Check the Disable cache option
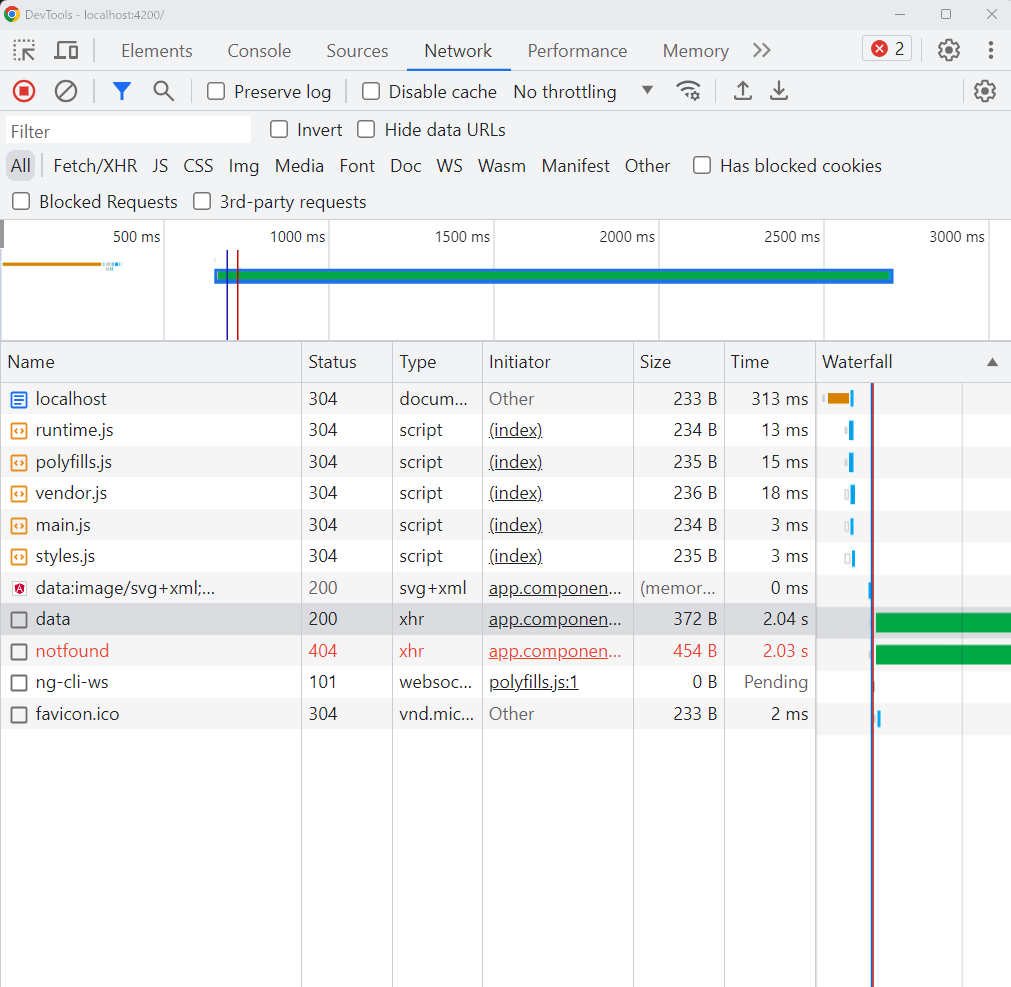This screenshot has height=987, width=1011. [371, 92]
